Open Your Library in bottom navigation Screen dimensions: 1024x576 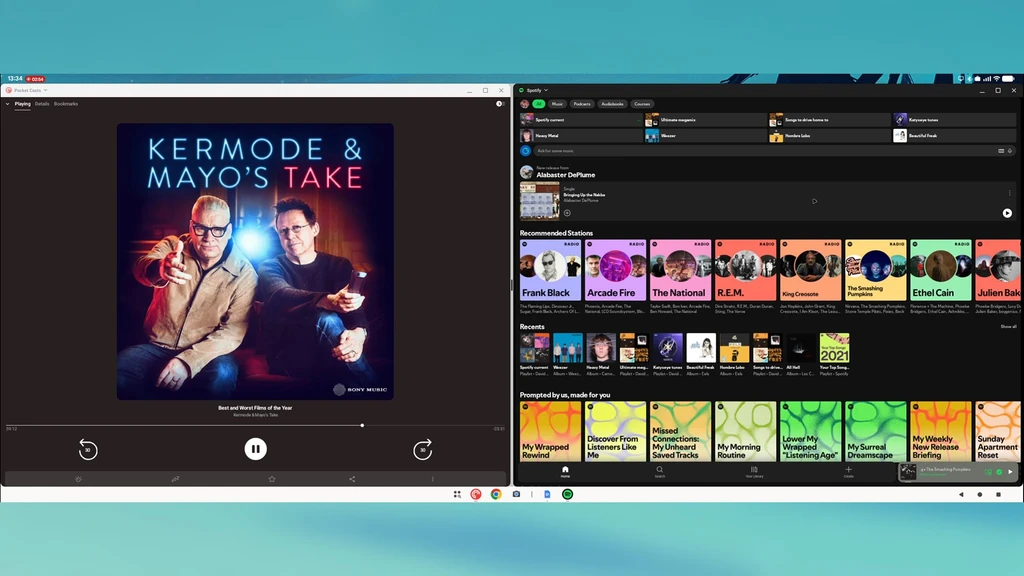click(754, 472)
